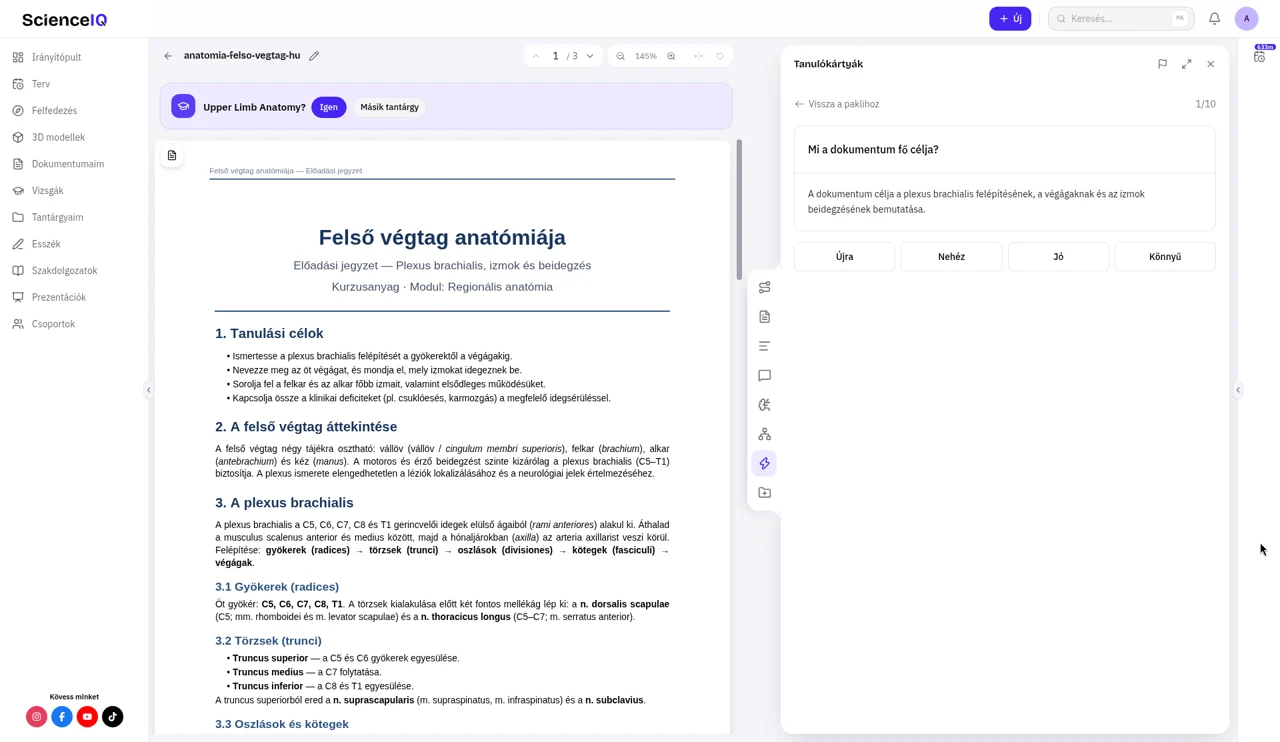Click the Új button

(x=1010, y=18)
